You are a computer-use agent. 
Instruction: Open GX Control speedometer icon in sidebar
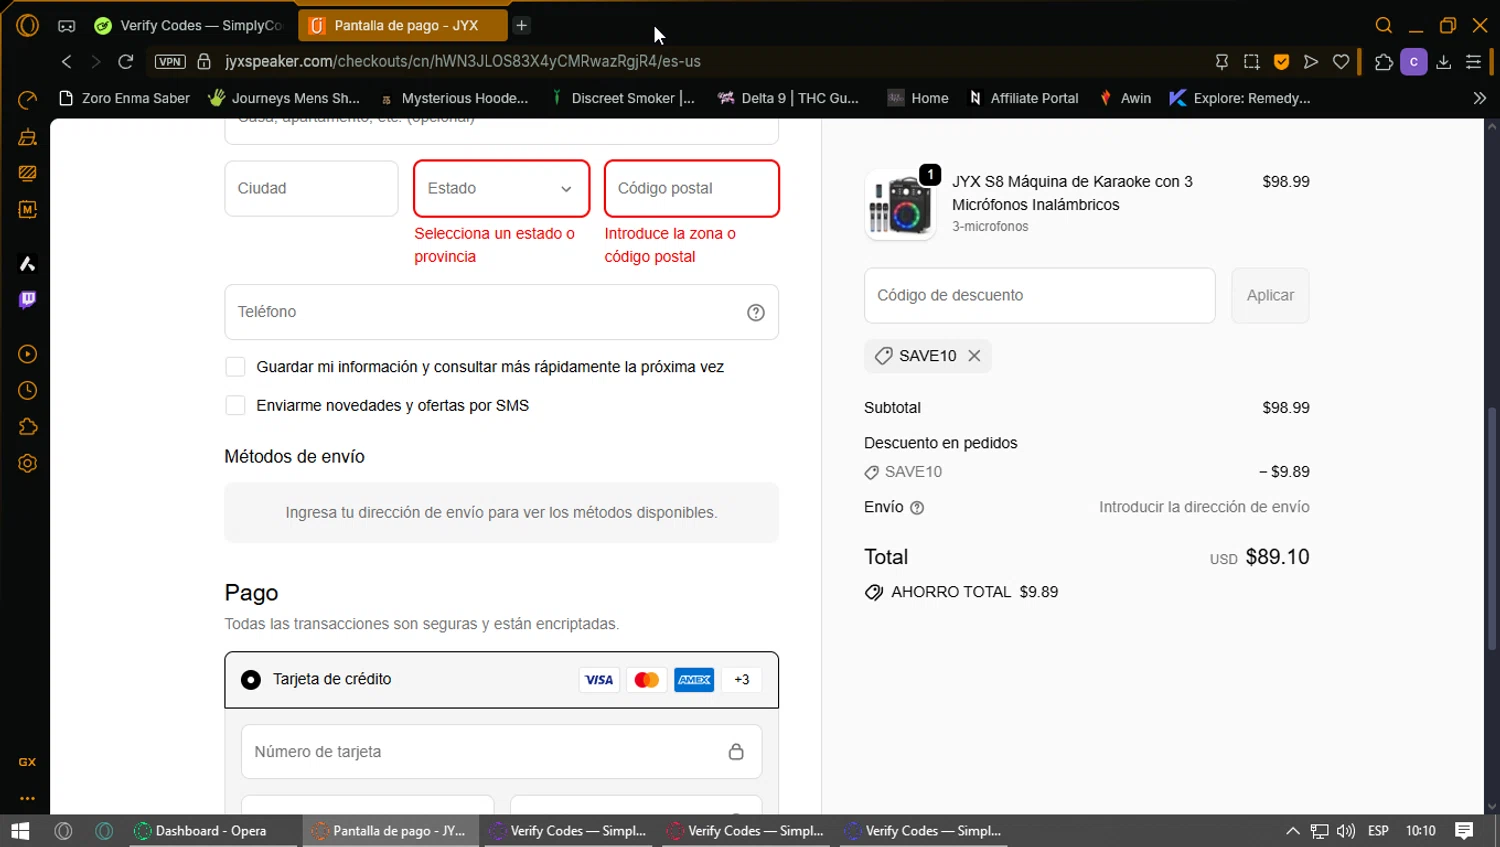tap(27, 100)
